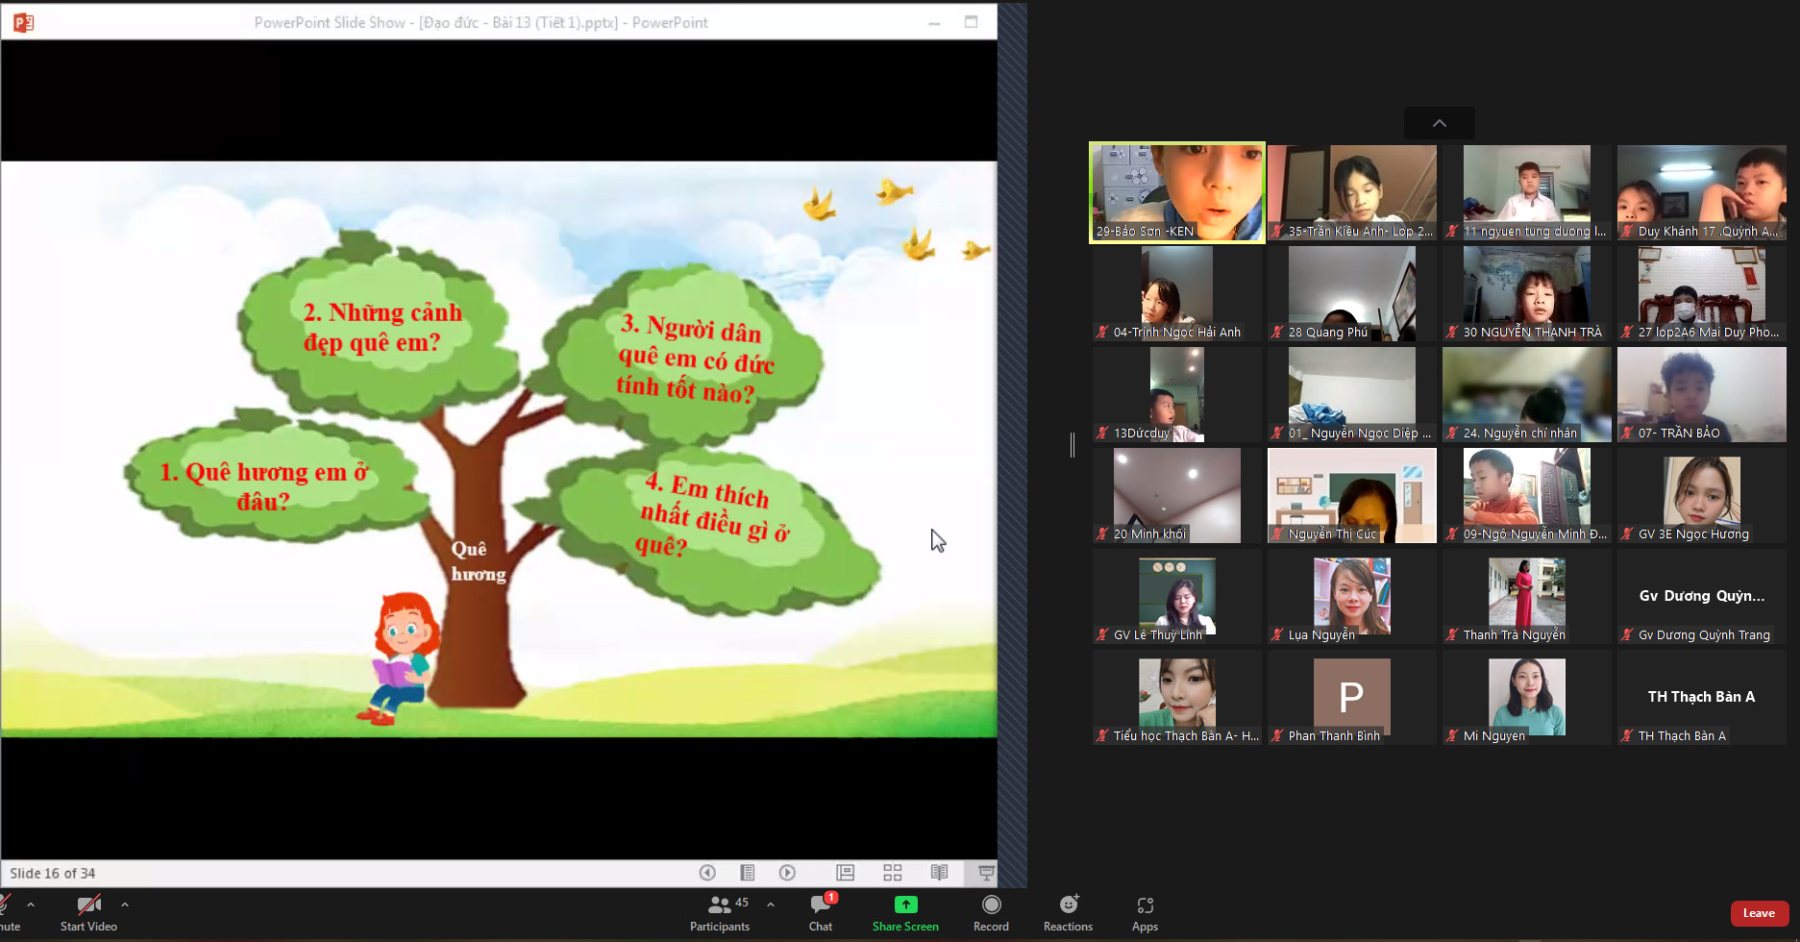The height and width of the screenshot is (942, 1800).
Task: Open the slide menu in the status bar
Action: 747,873
